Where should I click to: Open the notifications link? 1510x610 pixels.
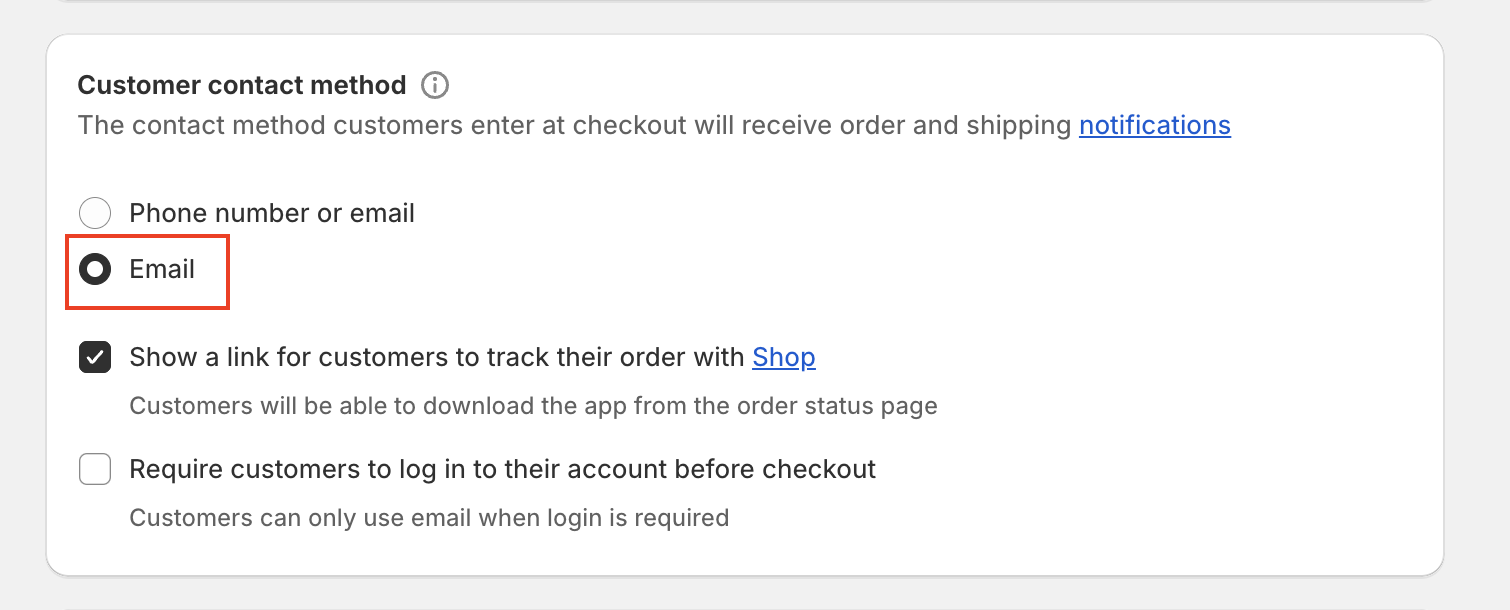[x=1155, y=125]
